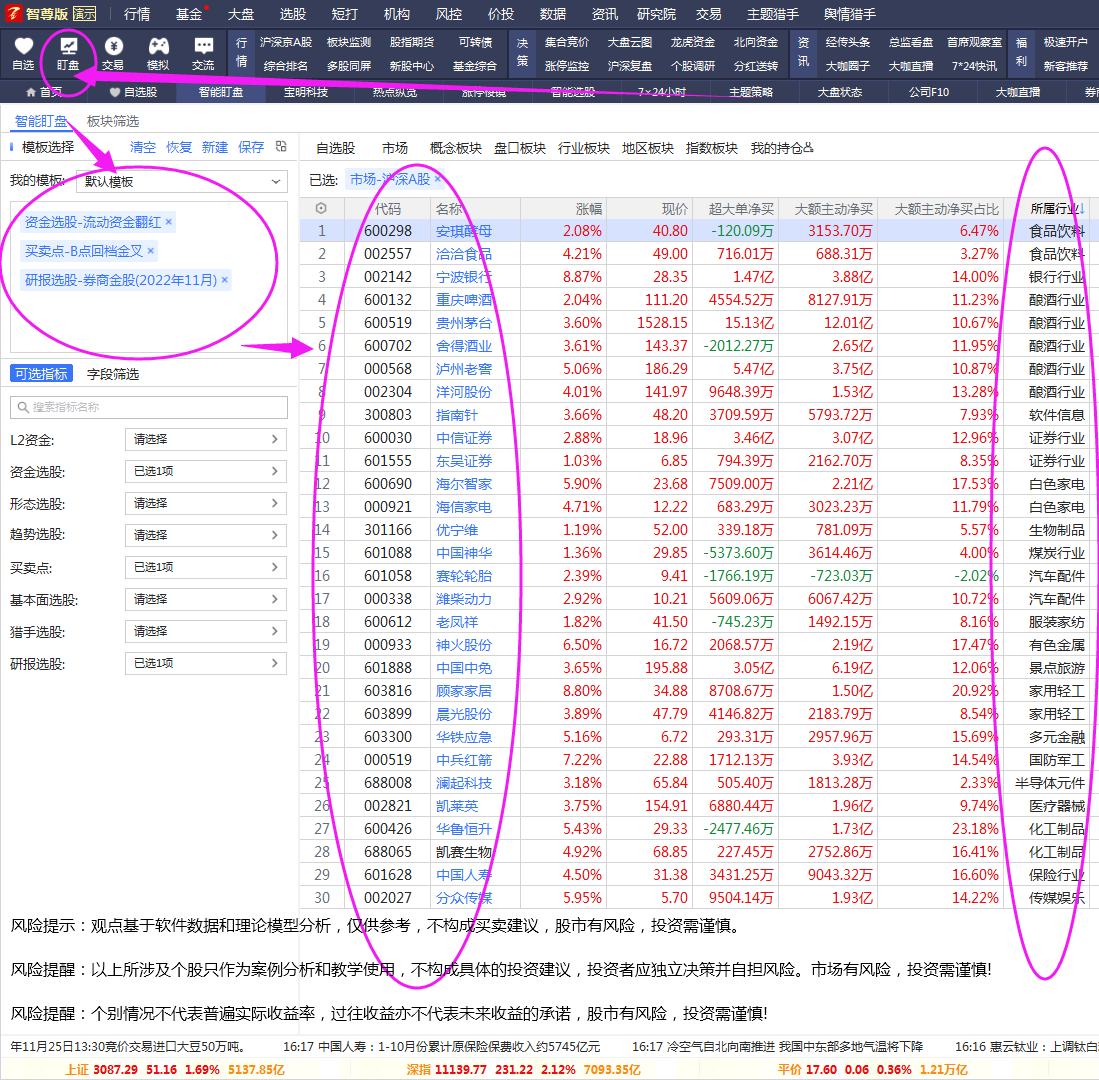Open 大盘状态 page tab
This screenshot has width=1099, height=1080.
click(840, 92)
